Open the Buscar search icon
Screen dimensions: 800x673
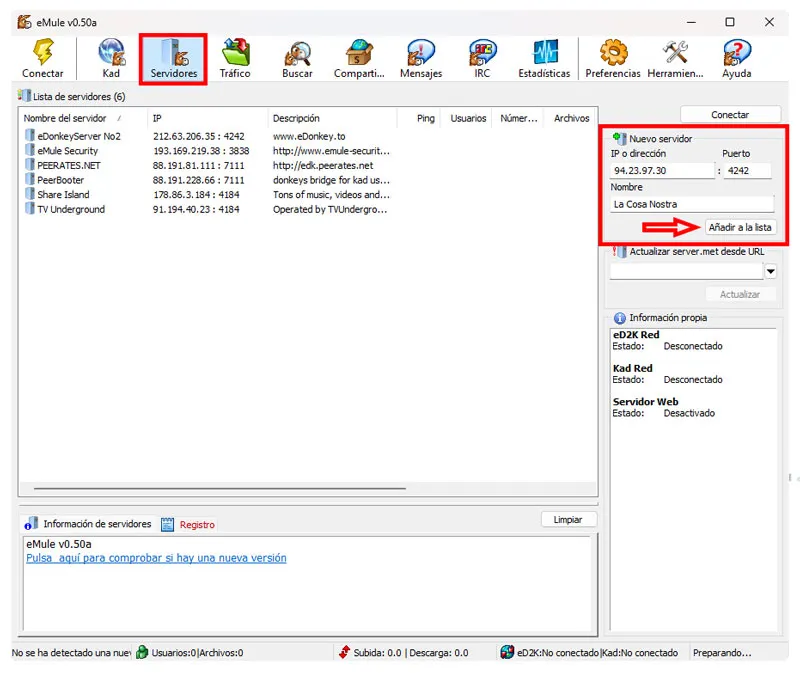pos(296,57)
